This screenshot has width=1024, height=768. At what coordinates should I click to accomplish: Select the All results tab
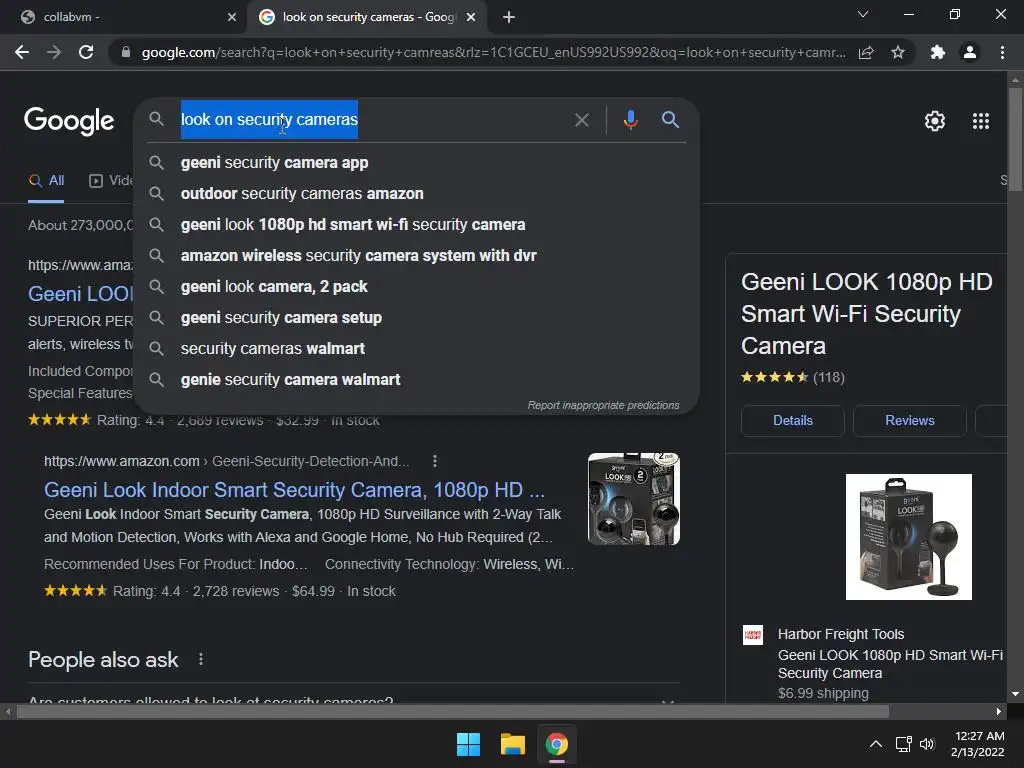pos(46,181)
